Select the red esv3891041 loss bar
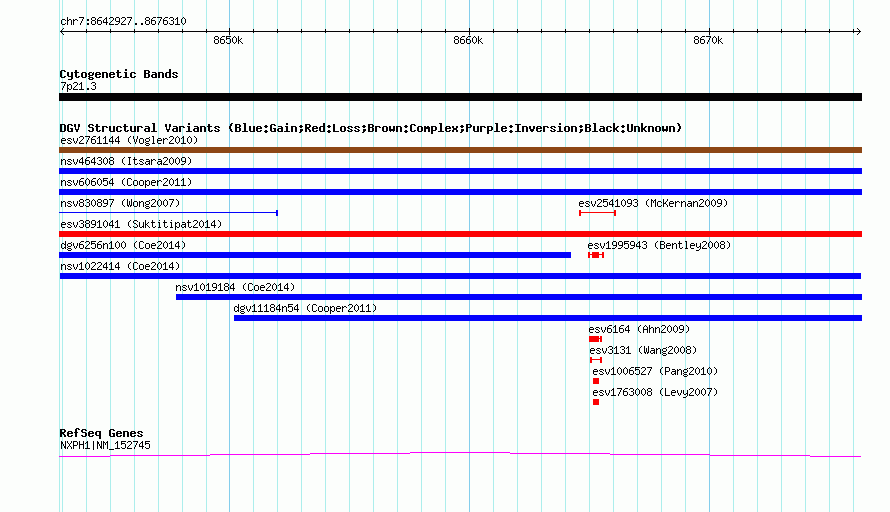The width and height of the screenshot is (890, 512). [x=460, y=234]
